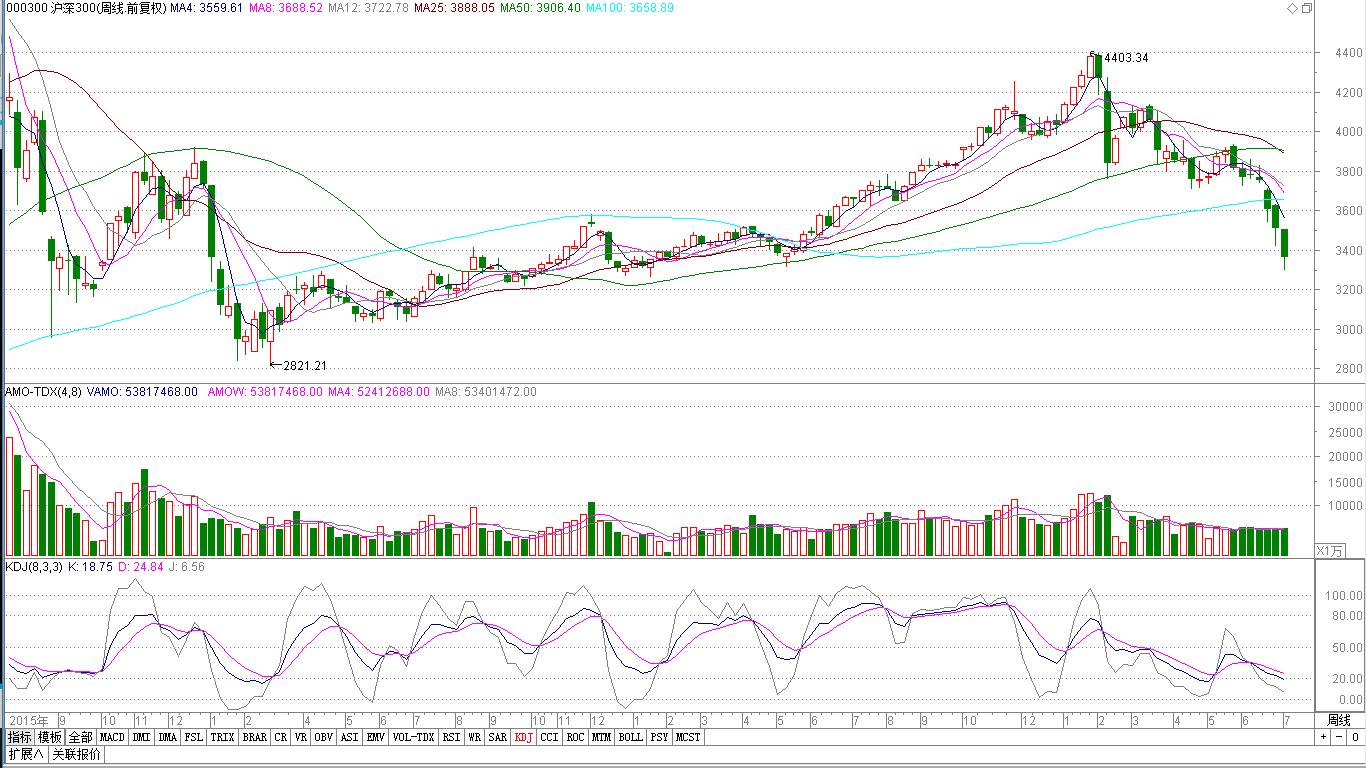Click the J: 6.56 value
1366x768 pixels.
pos(187,567)
